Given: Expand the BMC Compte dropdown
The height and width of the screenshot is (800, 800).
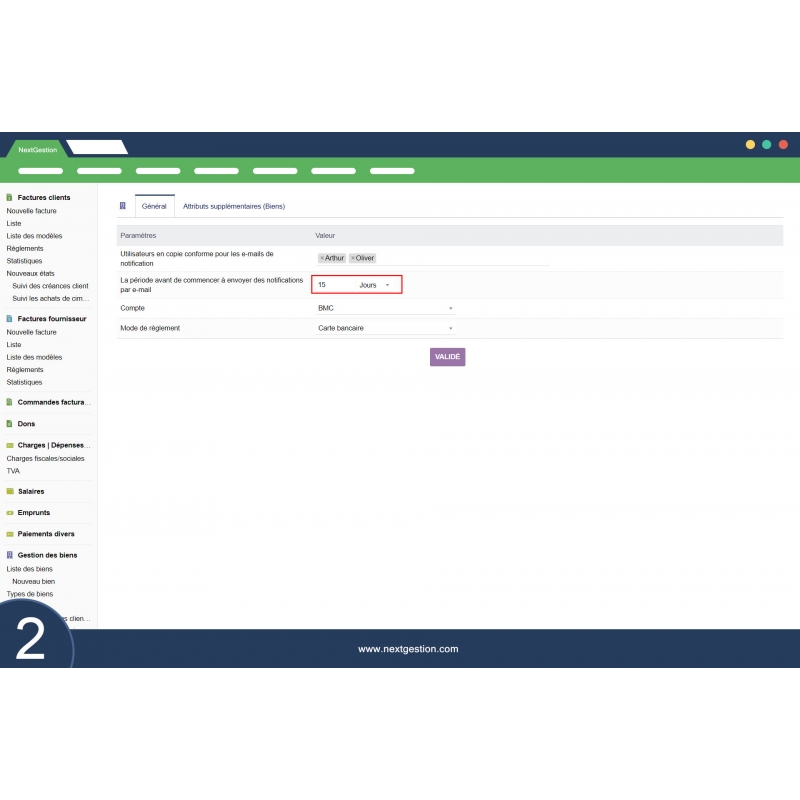Looking at the screenshot, I should (x=451, y=308).
